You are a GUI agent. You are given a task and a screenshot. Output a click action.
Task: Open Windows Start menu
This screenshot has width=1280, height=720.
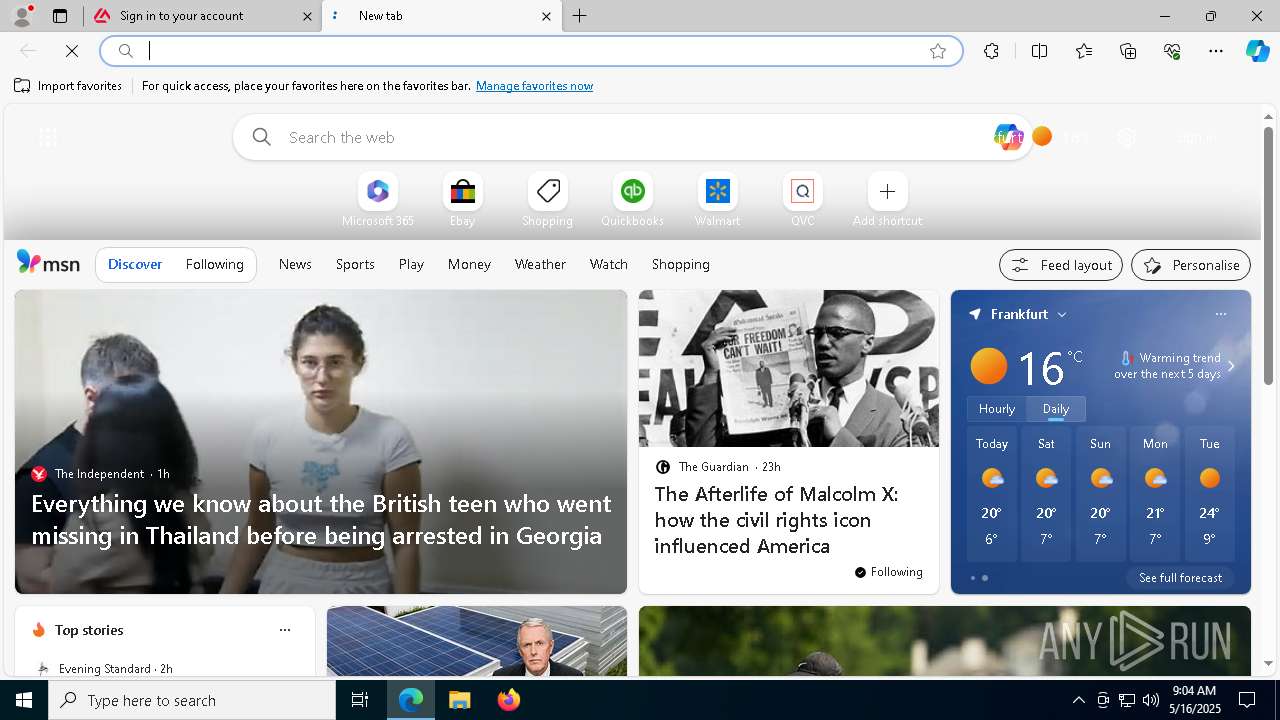24,700
